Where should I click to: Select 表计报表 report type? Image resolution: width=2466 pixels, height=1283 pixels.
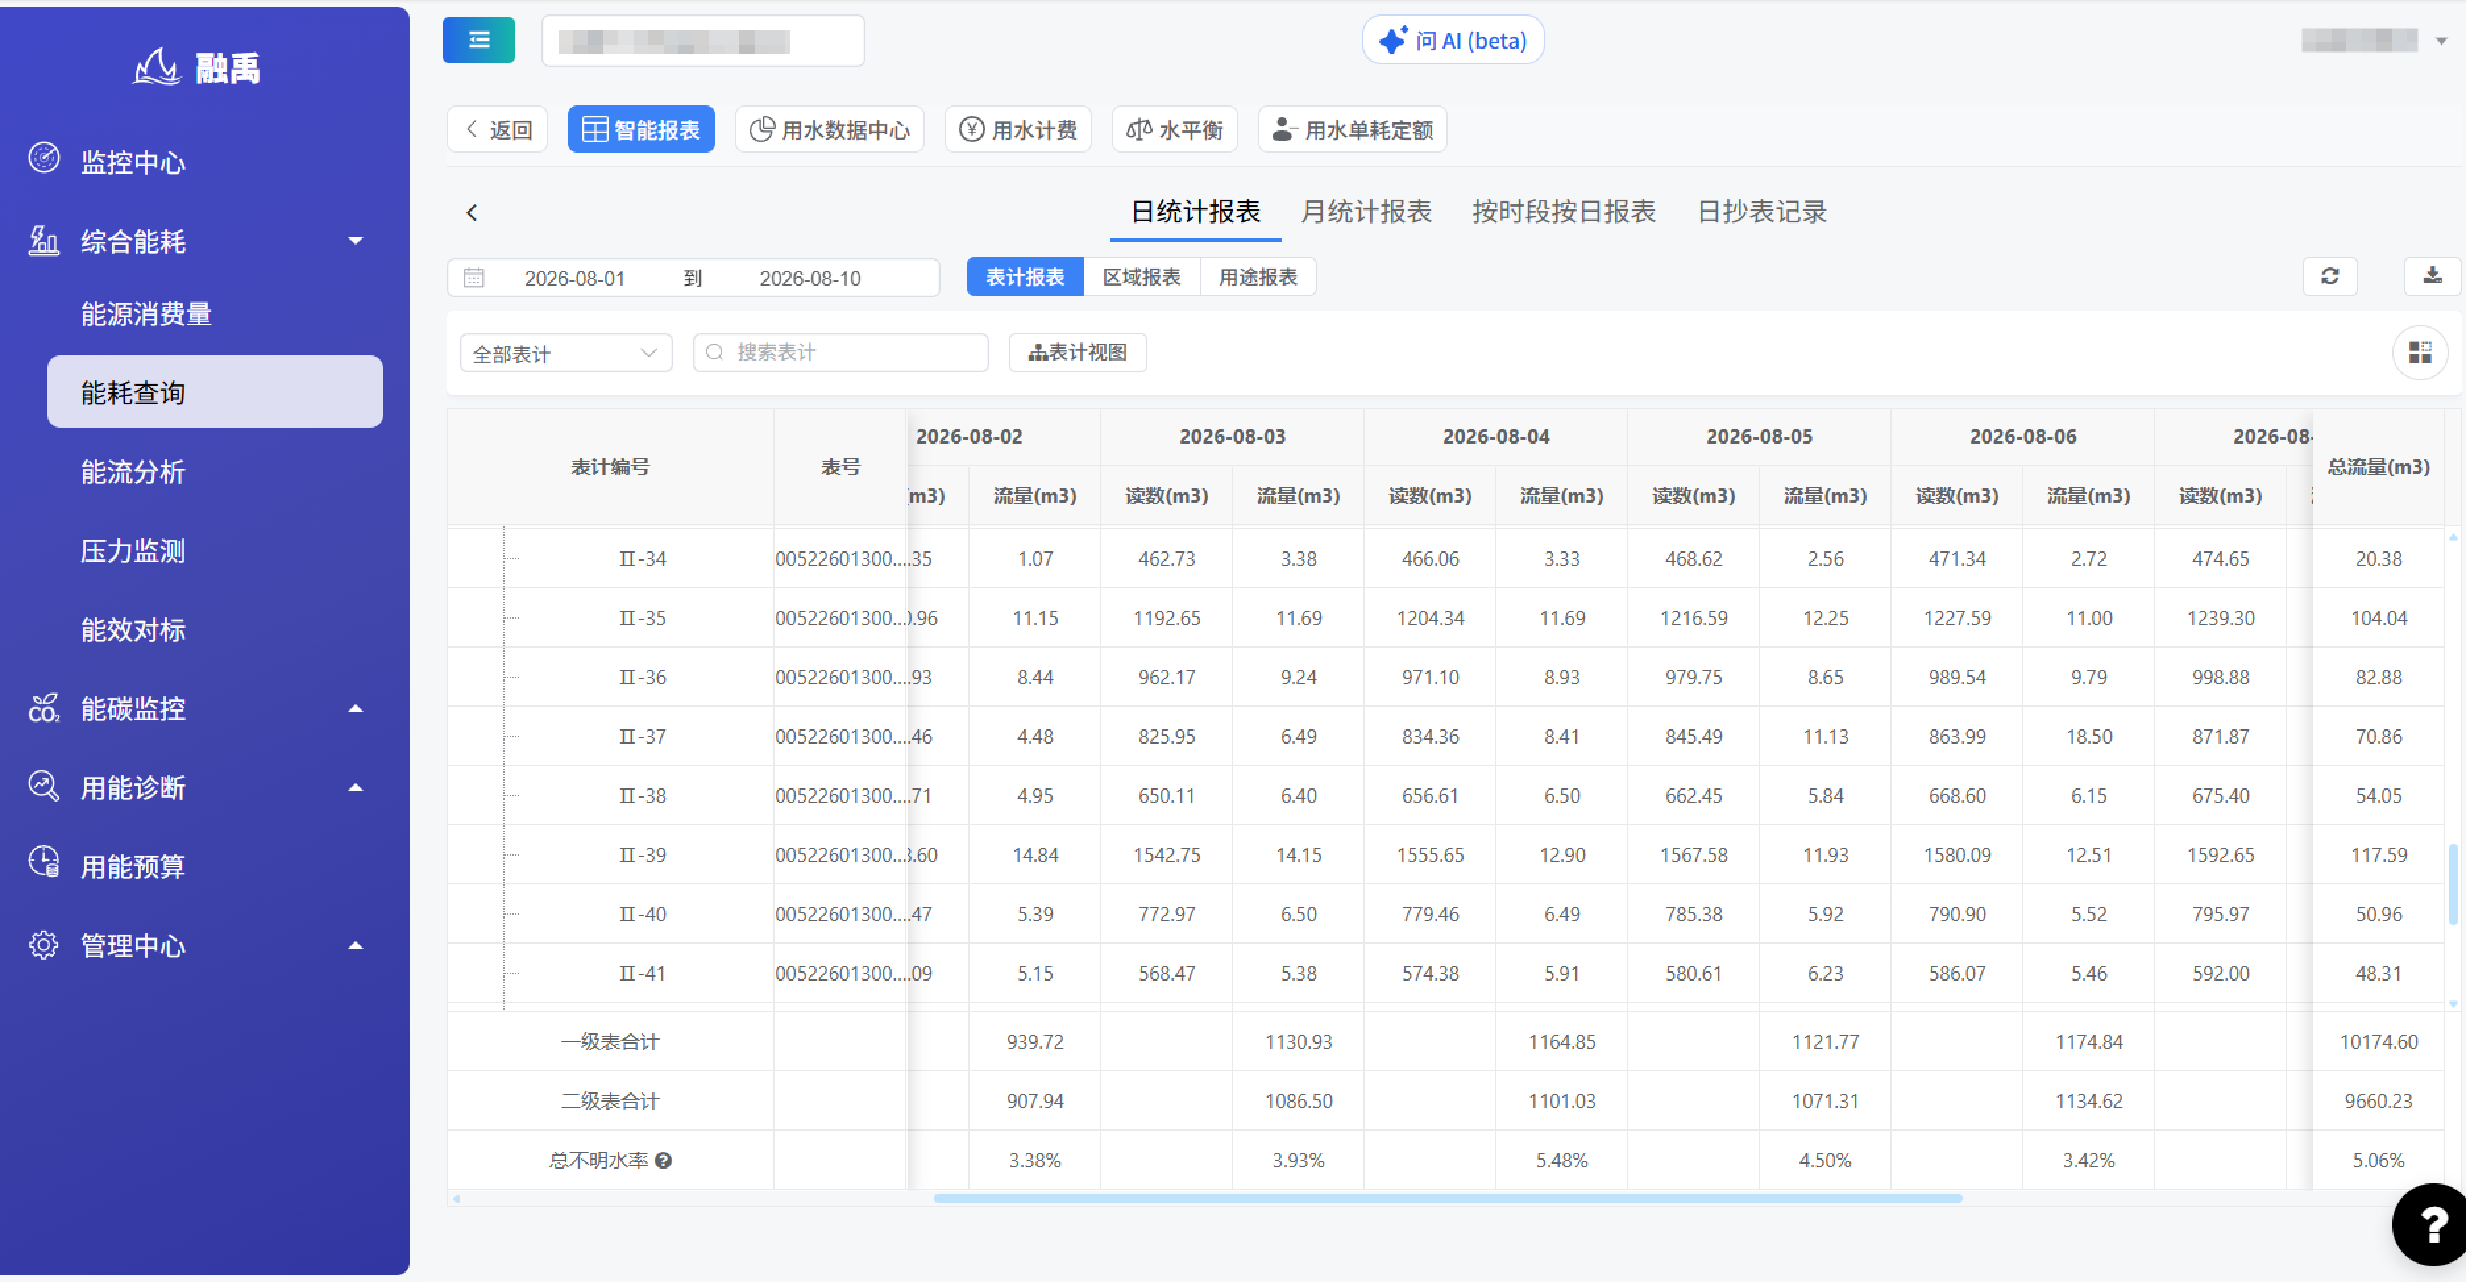pos(1025,277)
